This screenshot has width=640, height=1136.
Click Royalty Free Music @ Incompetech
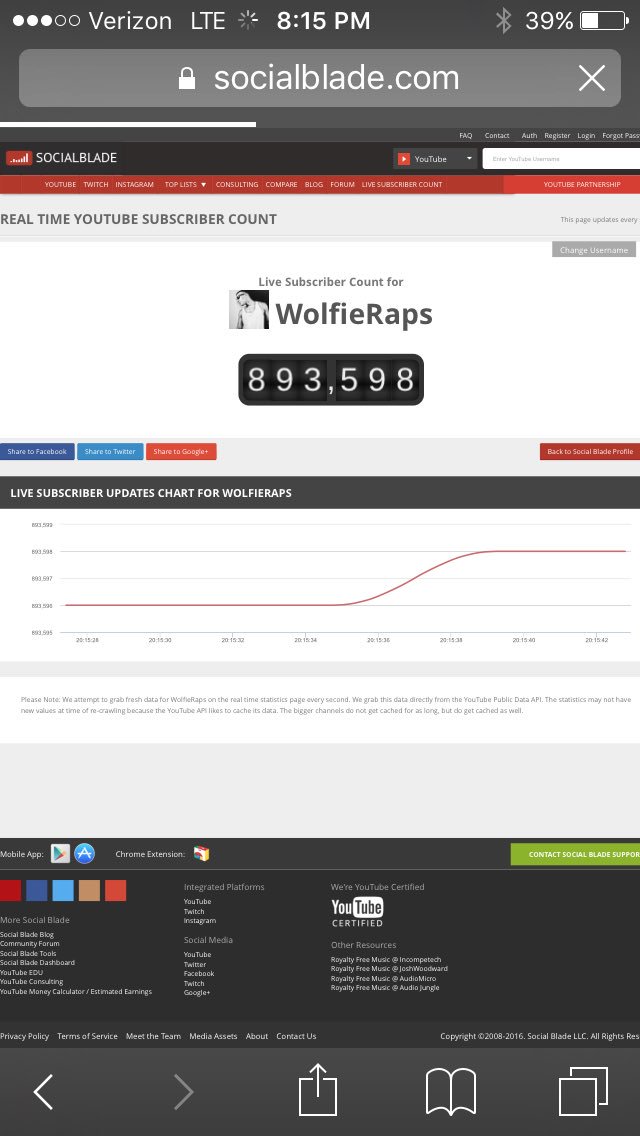pos(386,959)
